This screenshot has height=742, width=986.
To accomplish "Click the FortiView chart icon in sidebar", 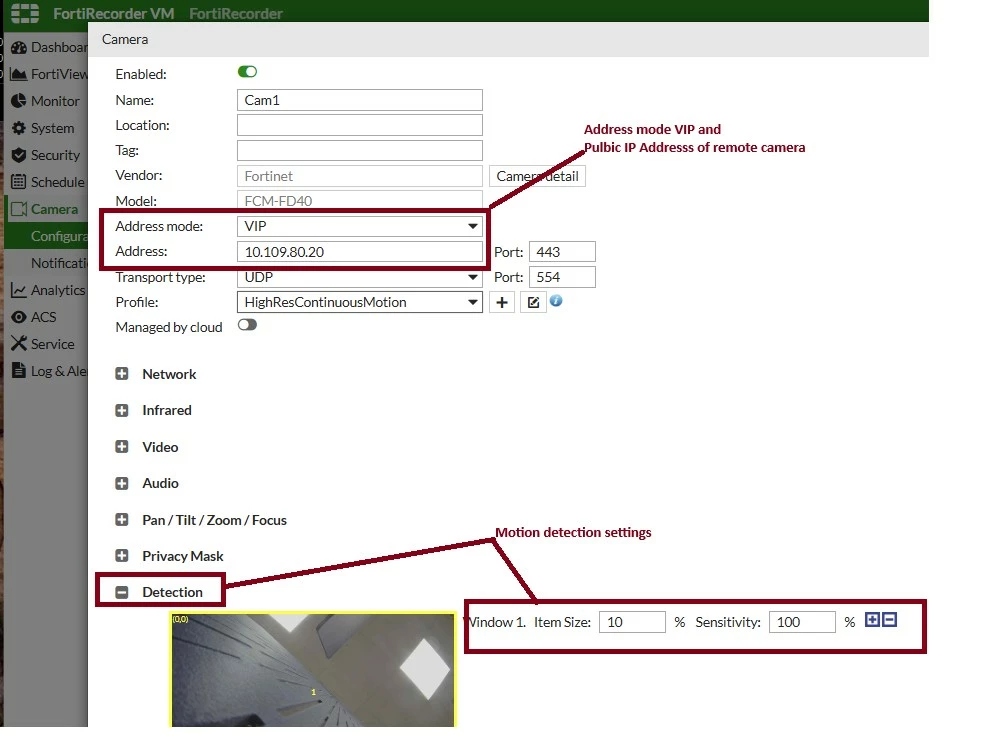I will (x=19, y=74).
